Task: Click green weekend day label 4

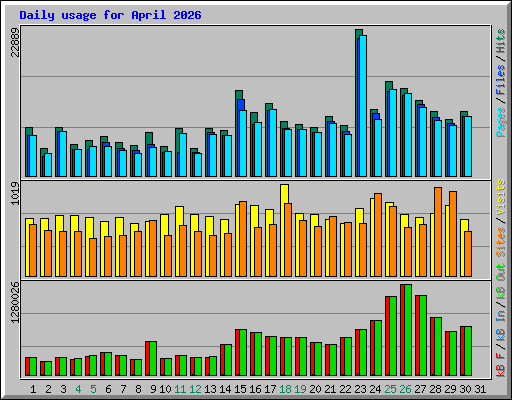Action: point(78,389)
